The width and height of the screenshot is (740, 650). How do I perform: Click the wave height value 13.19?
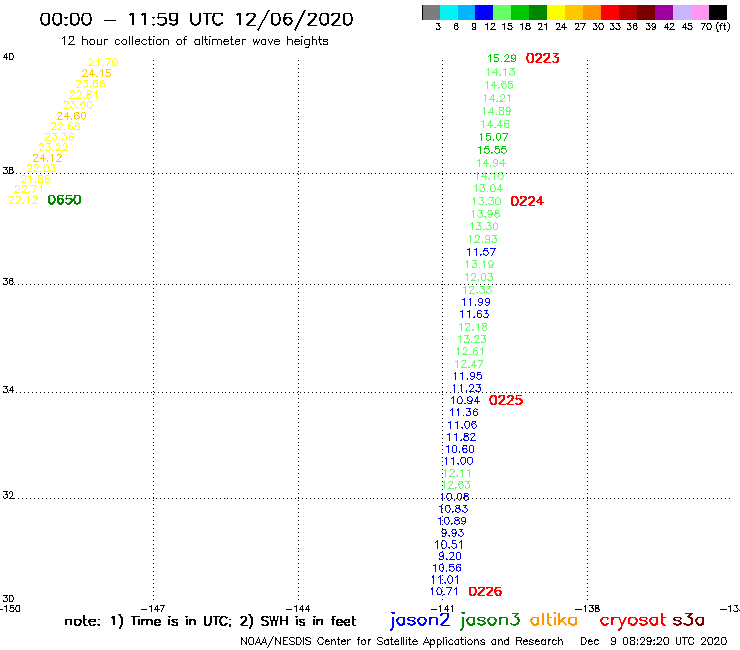(x=480, y=265)
